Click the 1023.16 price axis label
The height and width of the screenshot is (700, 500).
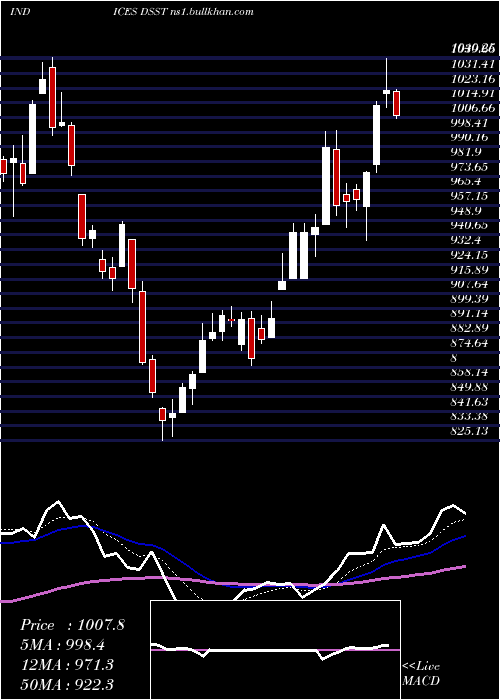[x=473, y=79]
